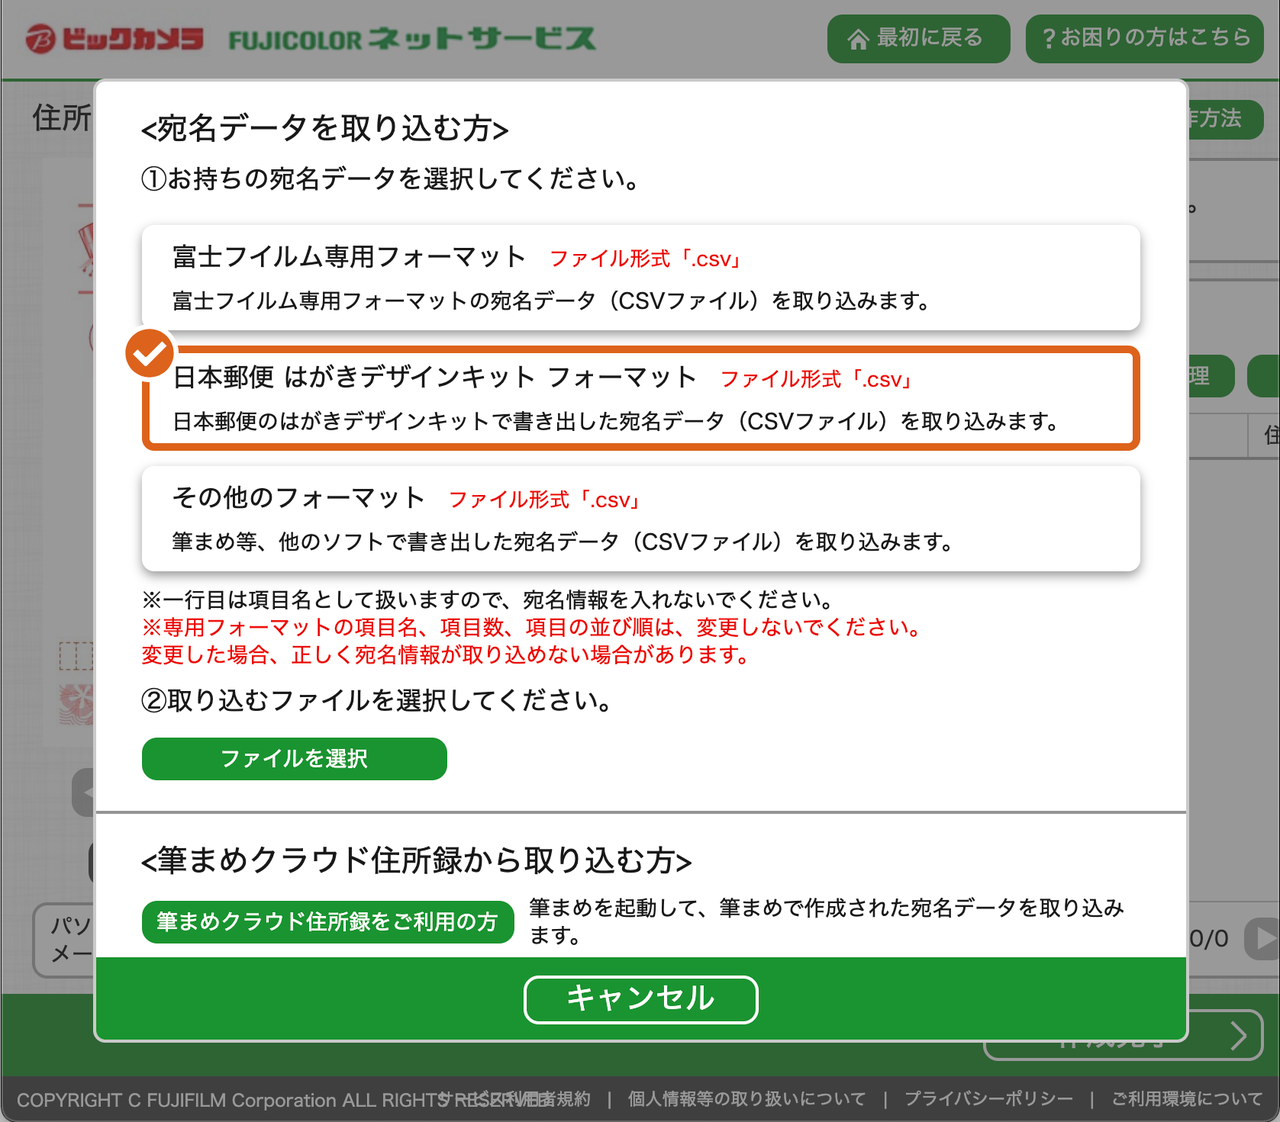Click the orange checkmark badge icon
The height and width of the screenshot is (1122, 1280).
point(150,353)
